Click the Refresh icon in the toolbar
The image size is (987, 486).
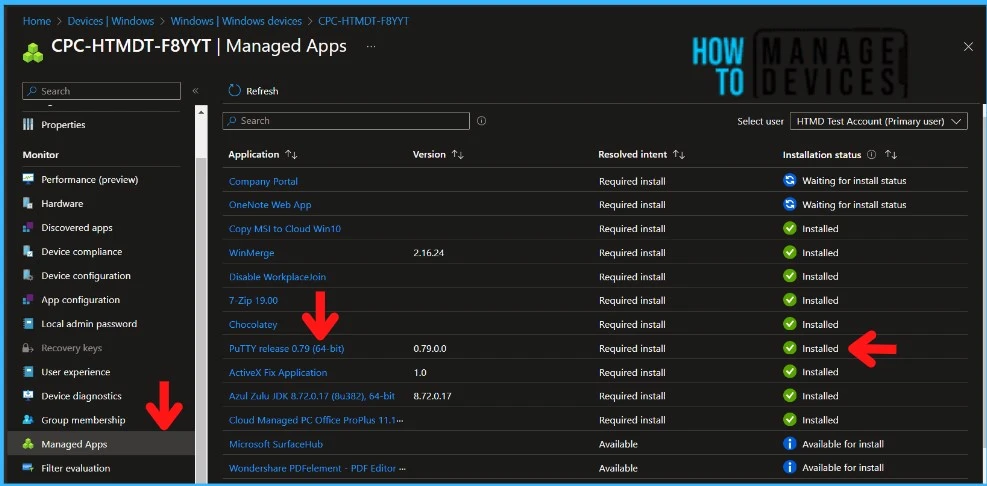click(x=234, y=91)
